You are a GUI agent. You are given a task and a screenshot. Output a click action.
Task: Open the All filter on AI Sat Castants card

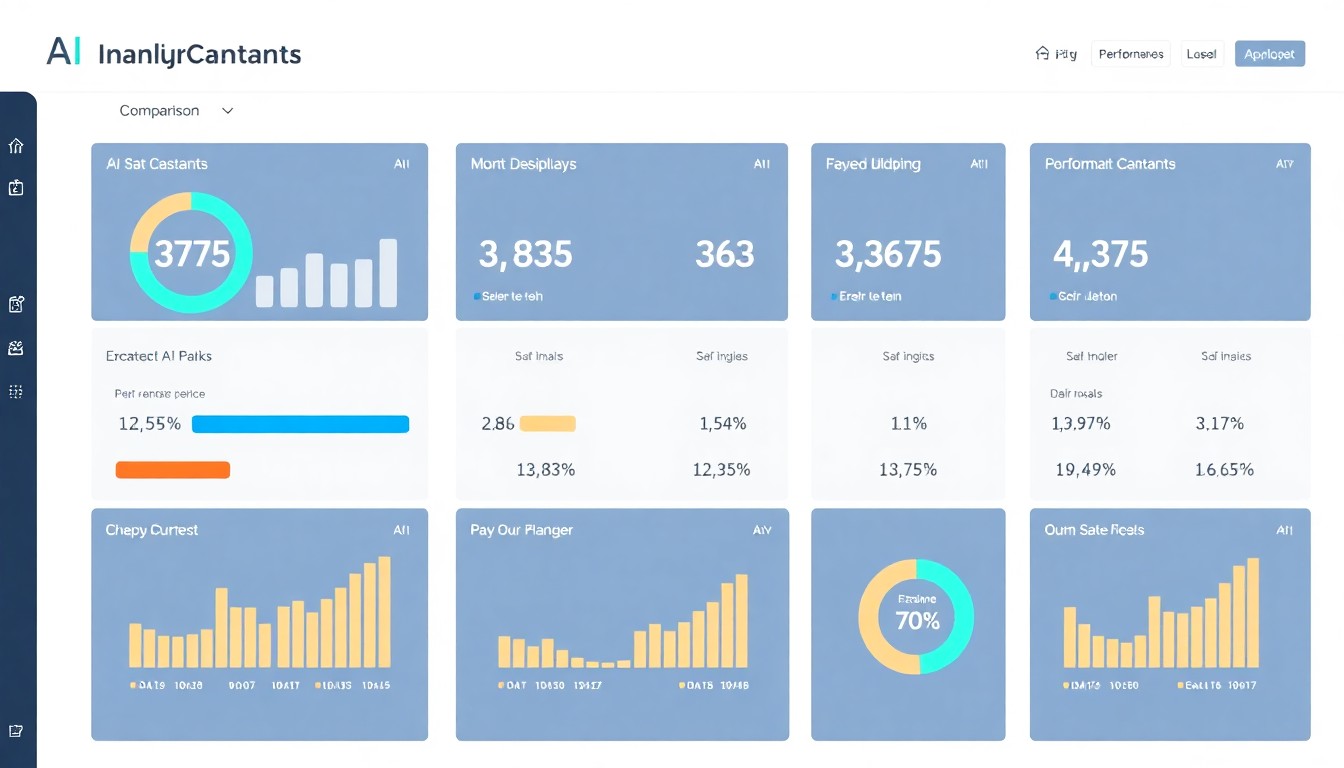[401, 164]
